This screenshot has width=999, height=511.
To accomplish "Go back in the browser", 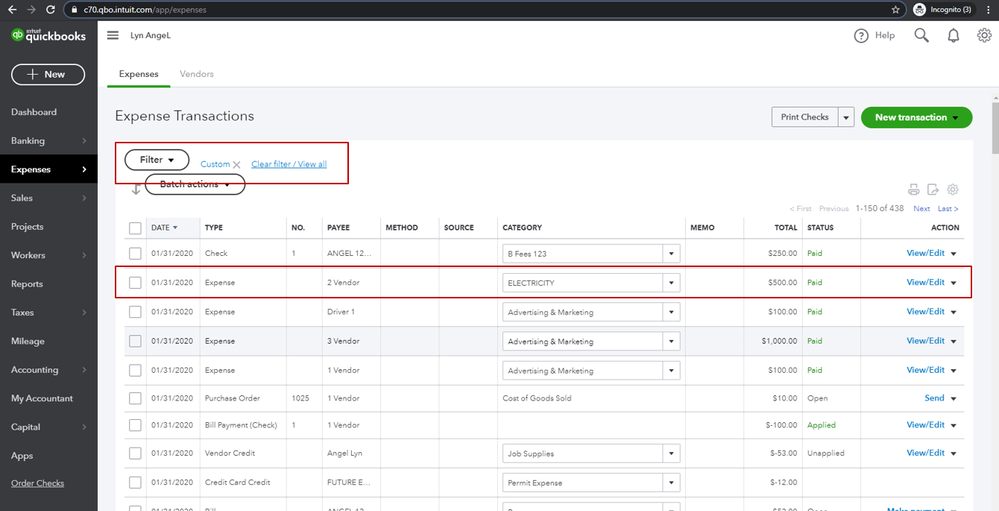I will 11,10.
